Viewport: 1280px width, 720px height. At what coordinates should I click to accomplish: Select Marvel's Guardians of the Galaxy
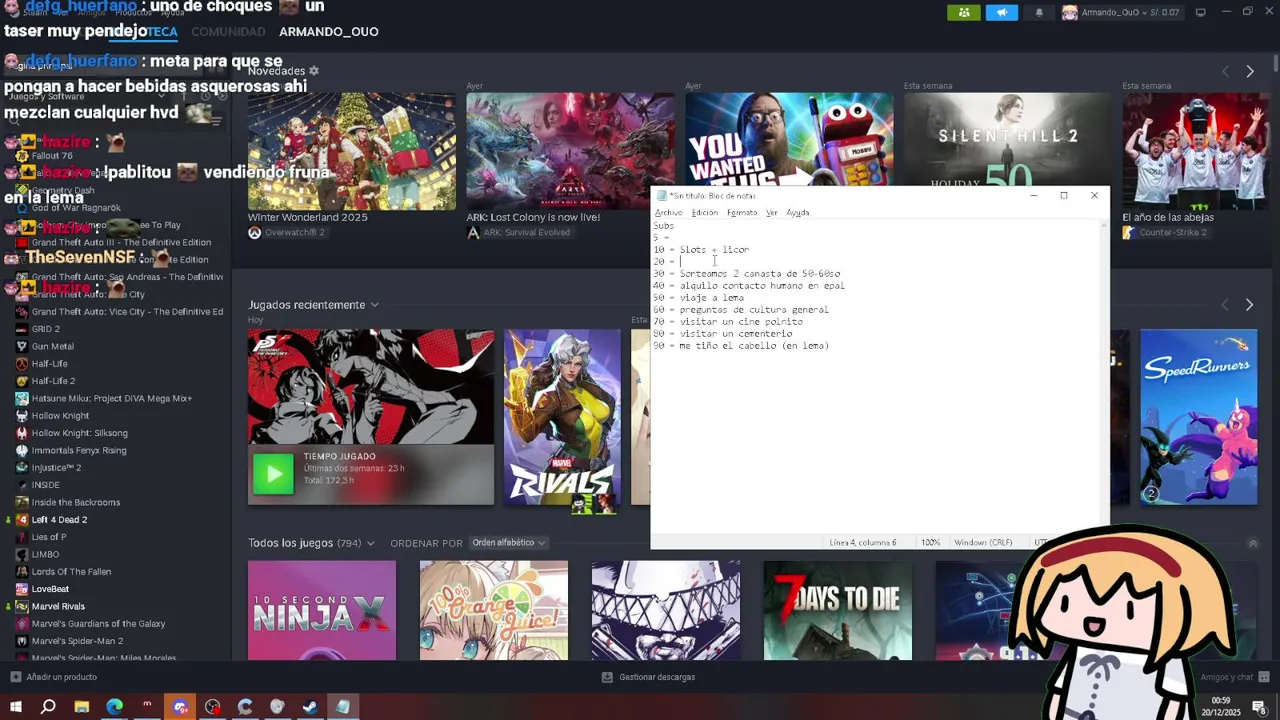[x=98, y=624]
